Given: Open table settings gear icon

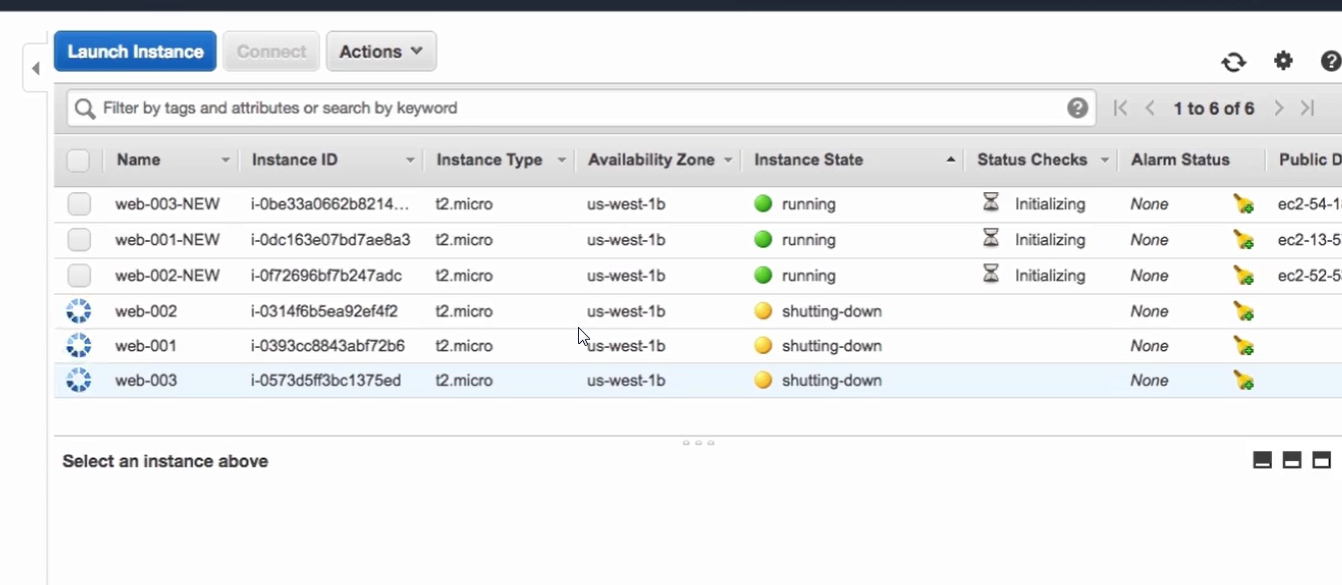Looking at the screenshot, I should point(1283,61).
